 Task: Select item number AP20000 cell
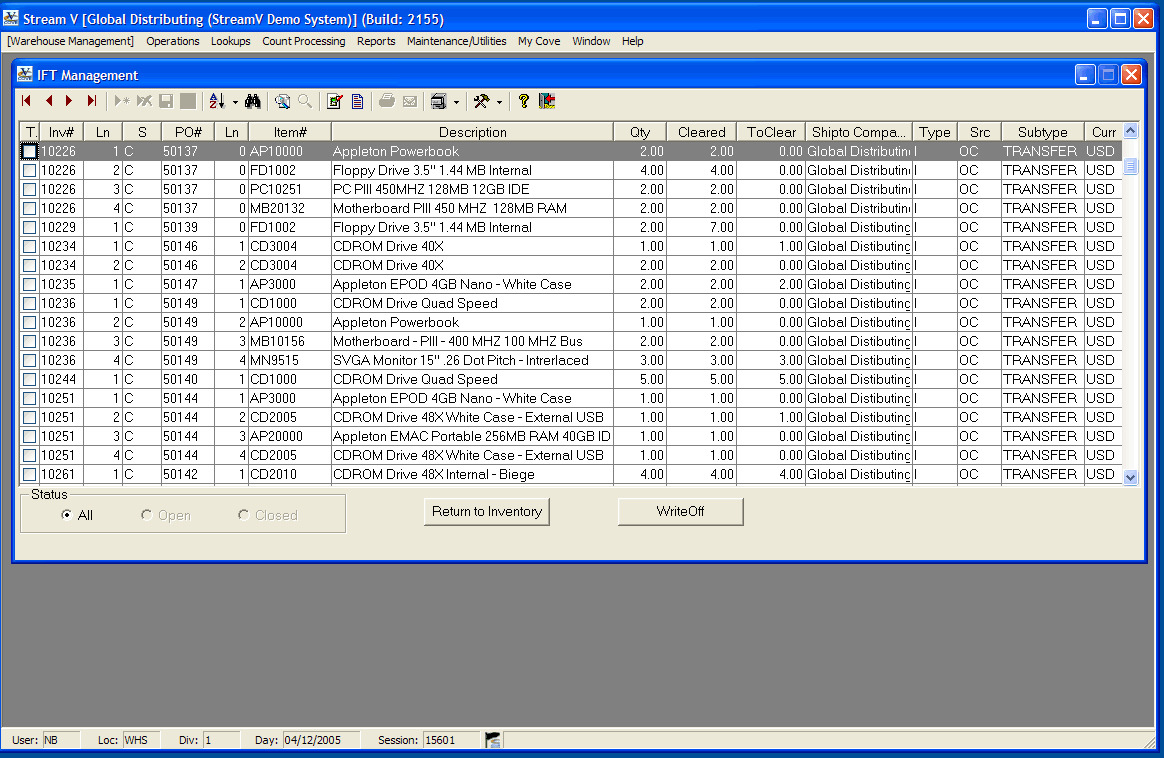290,437
